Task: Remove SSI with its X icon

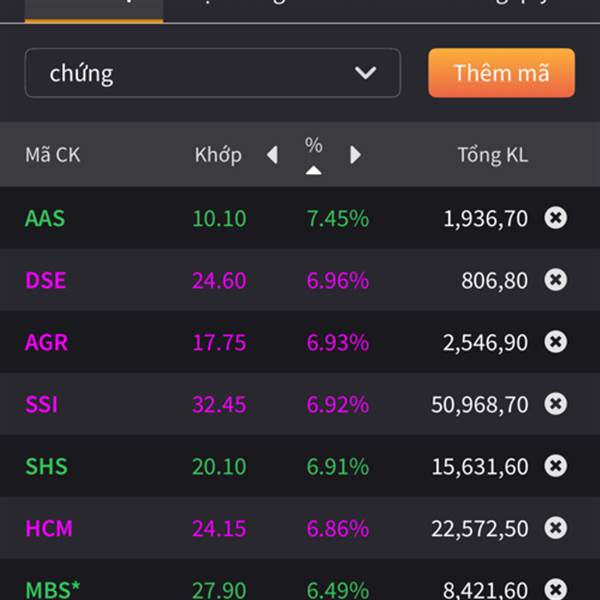Action: [555, 404]
